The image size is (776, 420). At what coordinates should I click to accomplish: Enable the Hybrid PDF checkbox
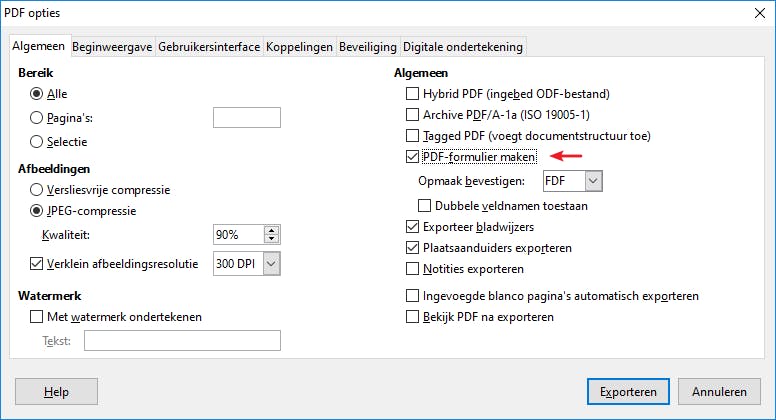point(412,94)
